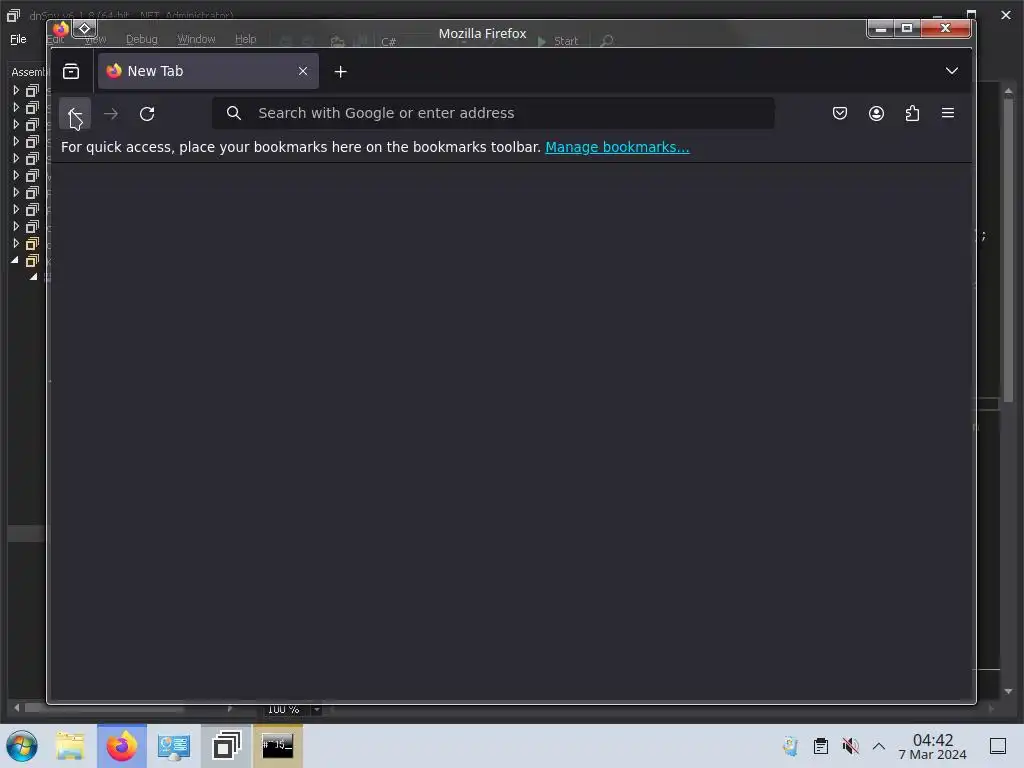Click dnSpy vertical scrollbar up arrow
The image size is (1024, 768).
point(1008,91)
